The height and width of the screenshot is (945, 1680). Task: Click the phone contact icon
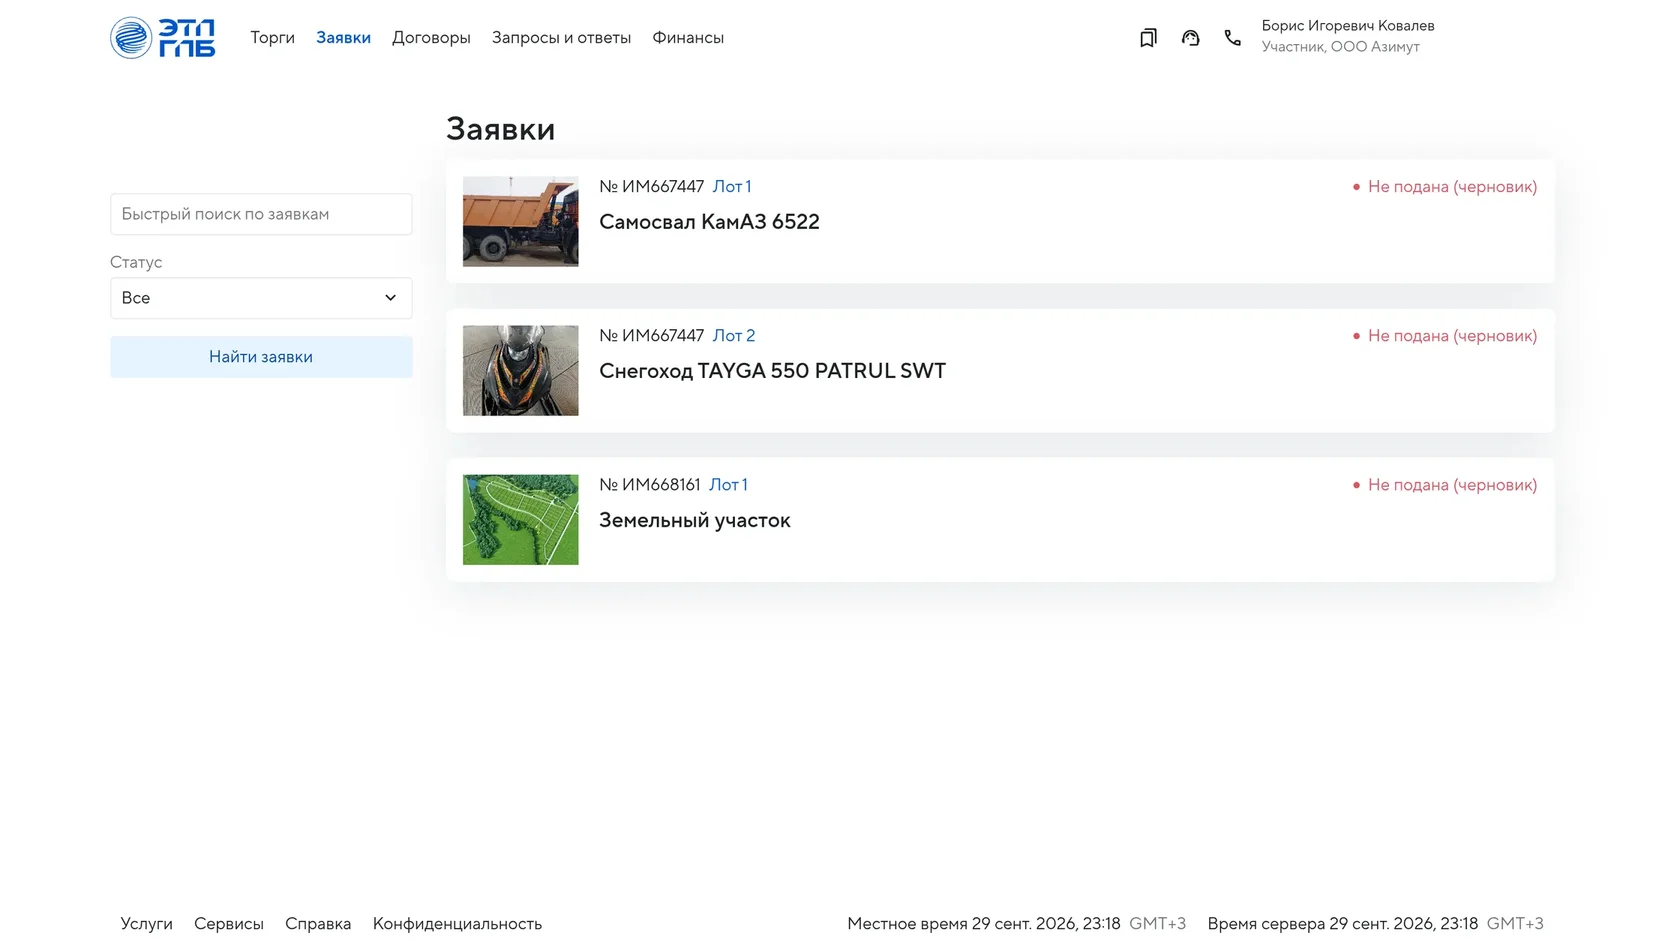1232,38
